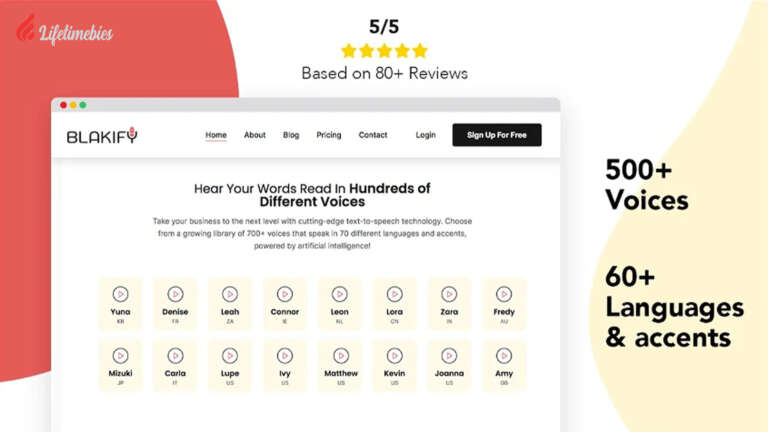Screen dimensions: 768x432
Task: Play Leon's voice preview
Action: pos(340,294)
